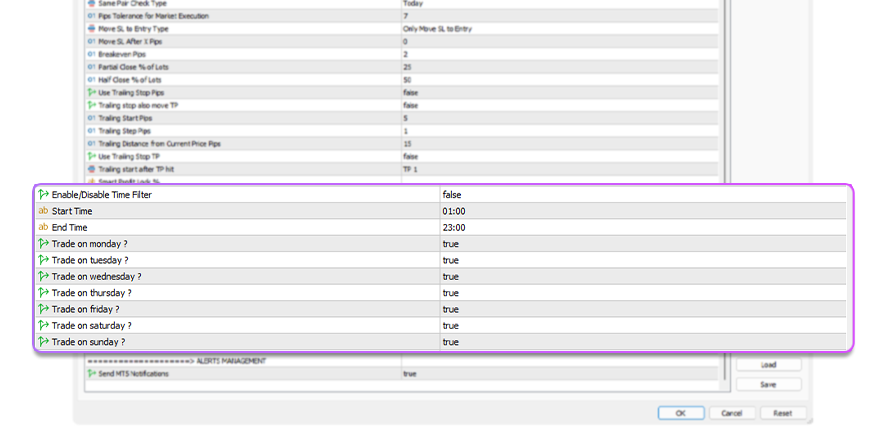
Task: Click the boolean icon beside Enable/Disable Time Filter
Action: 43,194
